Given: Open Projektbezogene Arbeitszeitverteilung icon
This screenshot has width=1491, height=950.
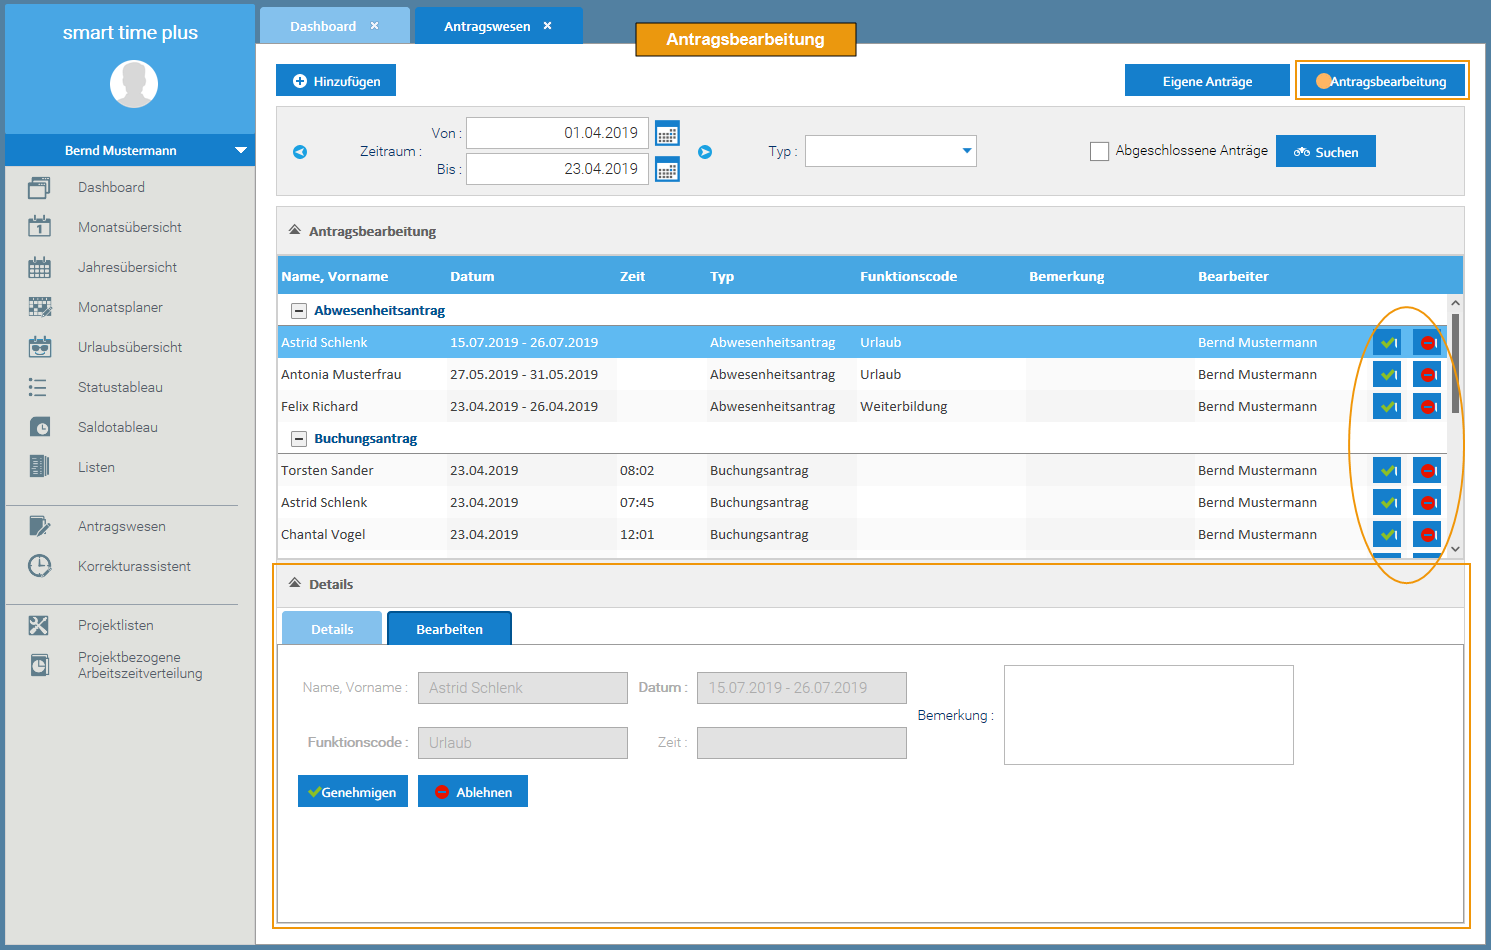Looking at the screenshot, I should click(x=39, y=665).
